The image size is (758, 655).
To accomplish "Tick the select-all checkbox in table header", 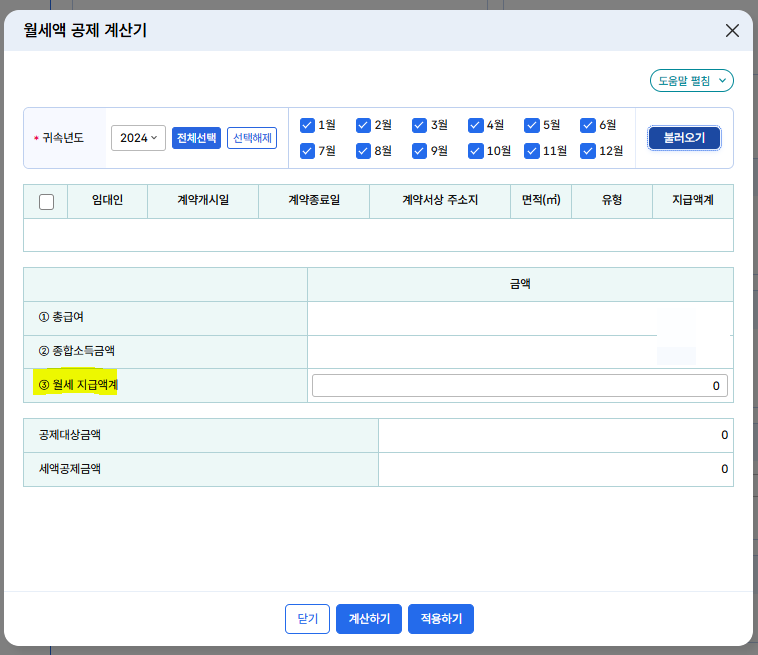I will coord(46,202).
